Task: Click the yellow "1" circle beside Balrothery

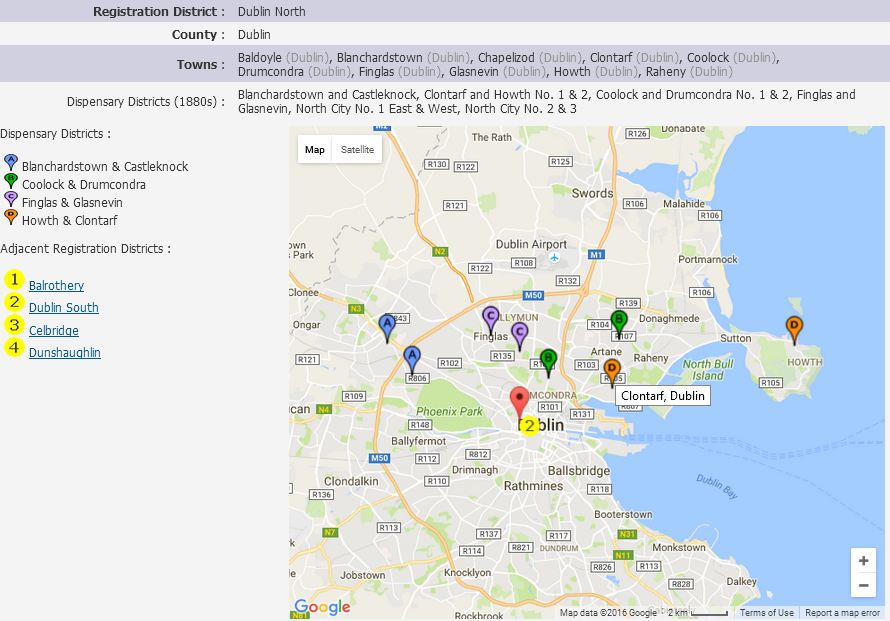Action: [x=13, y=285]
